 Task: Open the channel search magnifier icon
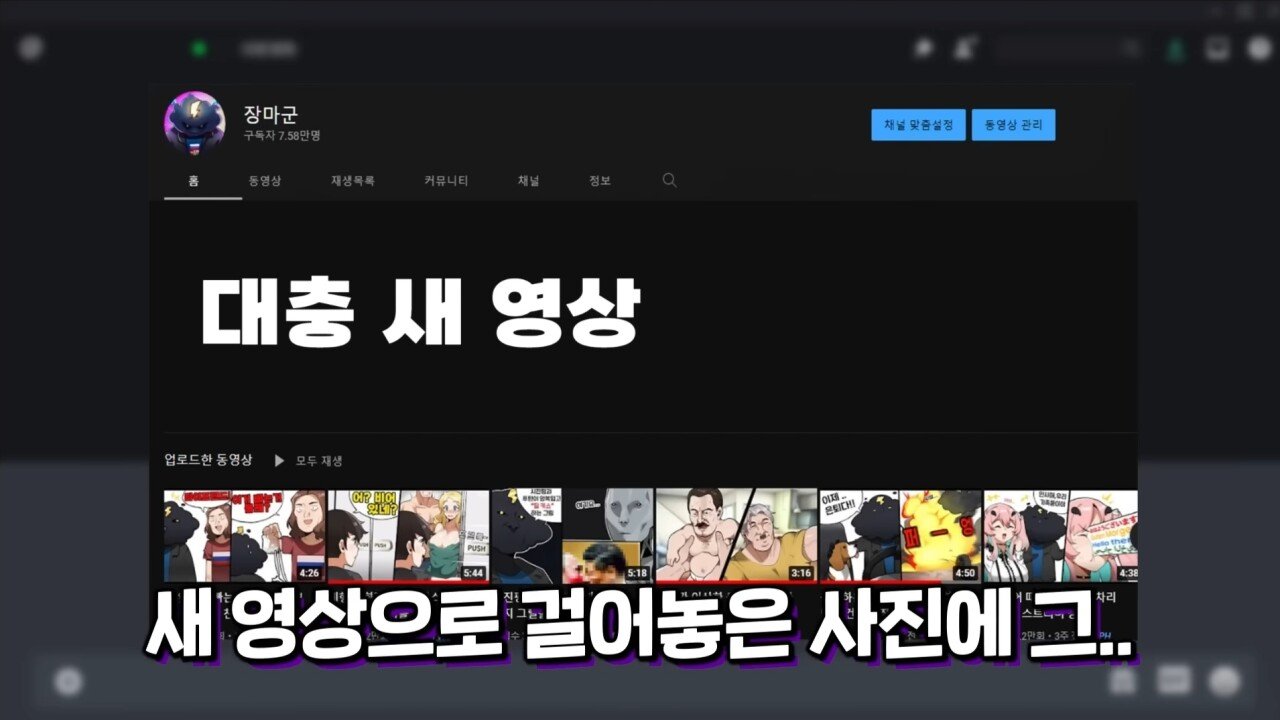click(x=669, y=180)
